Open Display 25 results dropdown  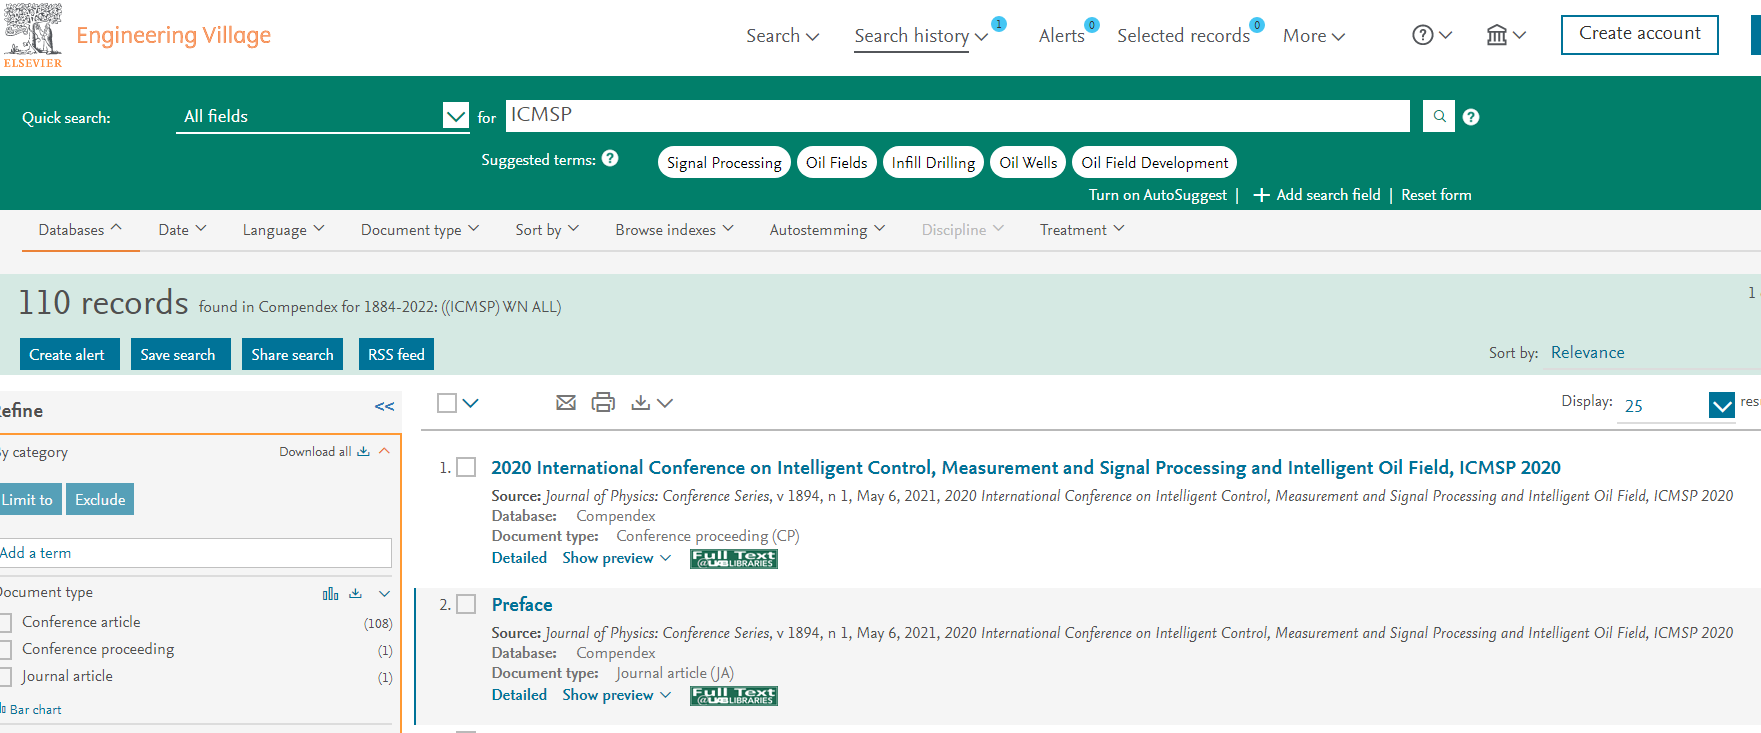pyautogui.click(x=1678, y=405)
